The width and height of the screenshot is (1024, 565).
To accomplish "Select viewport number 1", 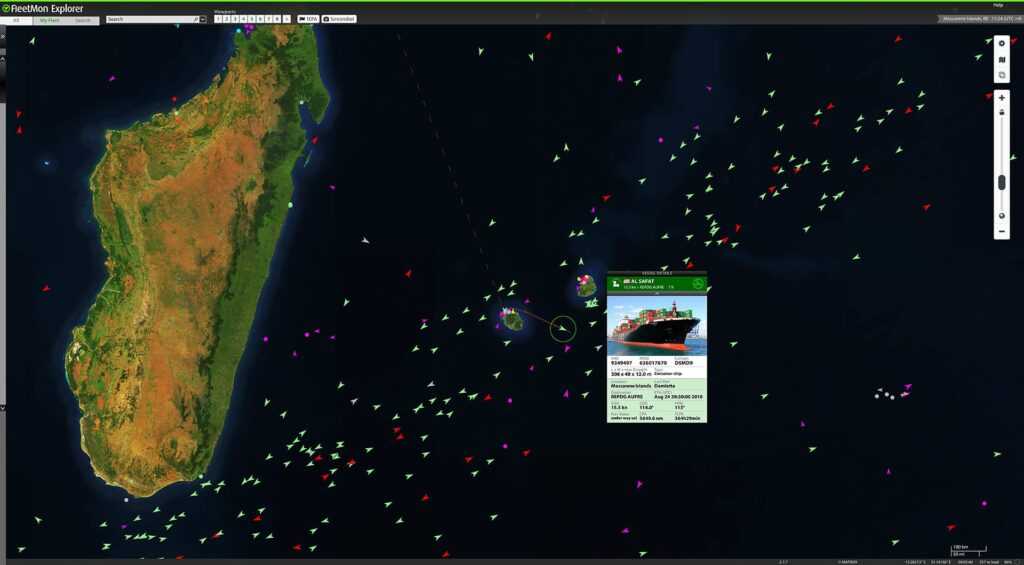I will [x=219, y=19].
